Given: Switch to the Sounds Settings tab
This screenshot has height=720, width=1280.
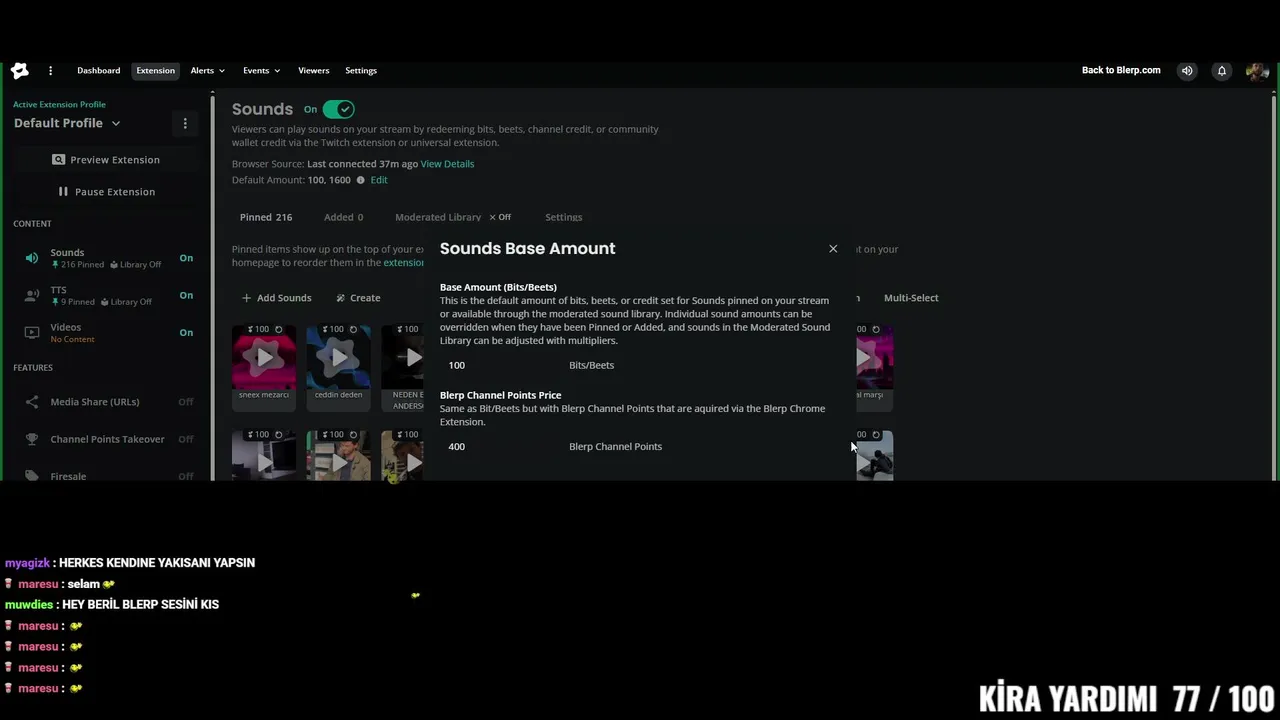Looking at the screenshot, I should pos(563,217).
